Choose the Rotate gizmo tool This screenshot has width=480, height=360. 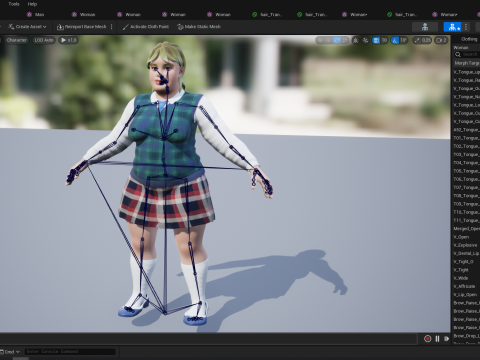[337, 40]
